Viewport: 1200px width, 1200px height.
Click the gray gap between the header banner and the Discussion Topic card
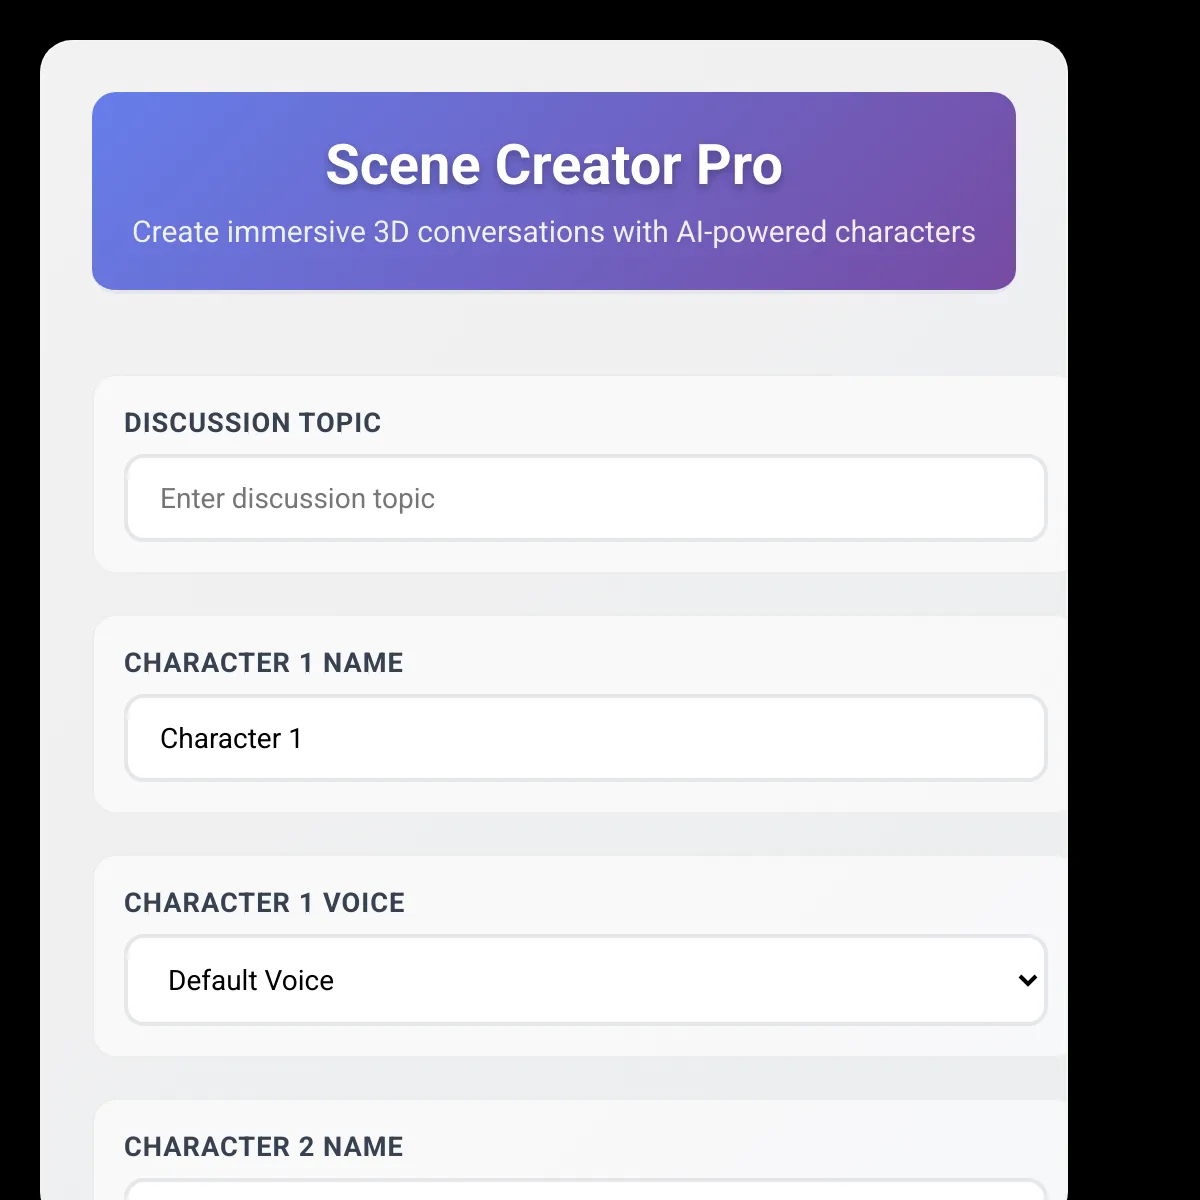(x=554, y=333)
